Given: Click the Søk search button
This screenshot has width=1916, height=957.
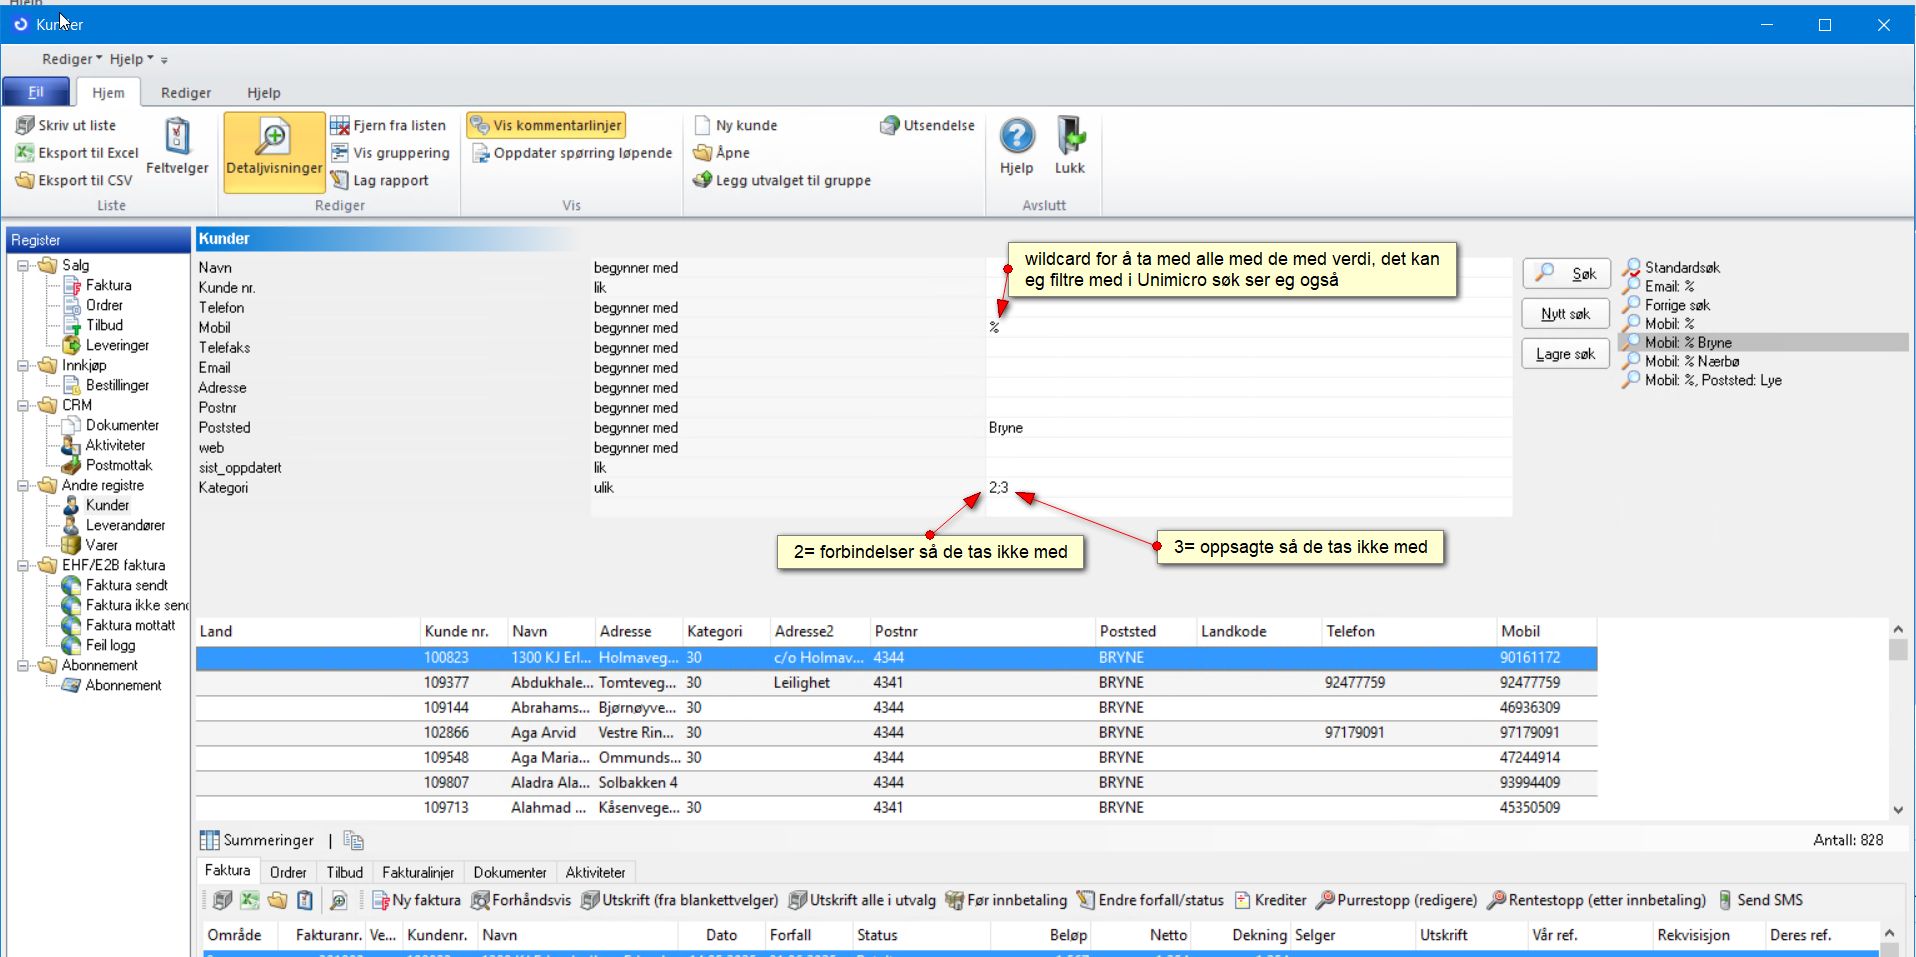Looking at the screenshot, I should [x=1566, y=273].
